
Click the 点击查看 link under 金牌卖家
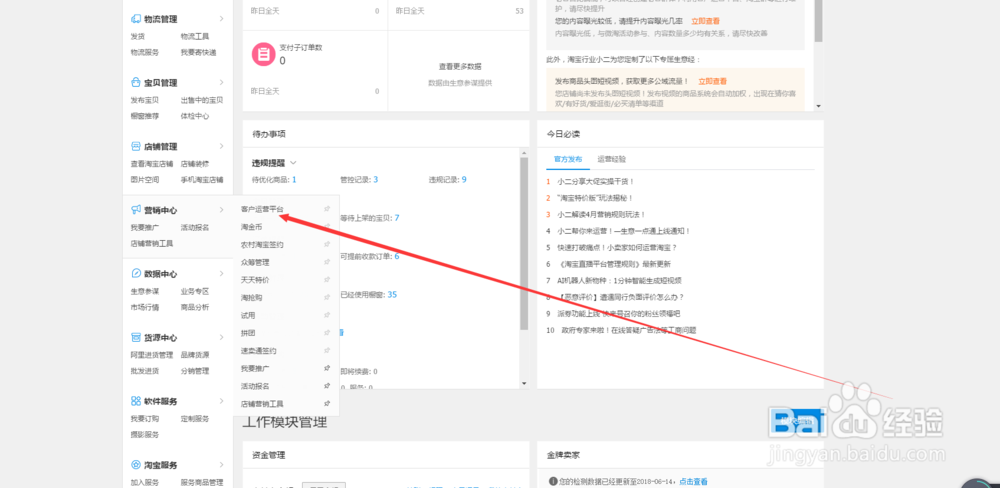(x=693, y=482)
